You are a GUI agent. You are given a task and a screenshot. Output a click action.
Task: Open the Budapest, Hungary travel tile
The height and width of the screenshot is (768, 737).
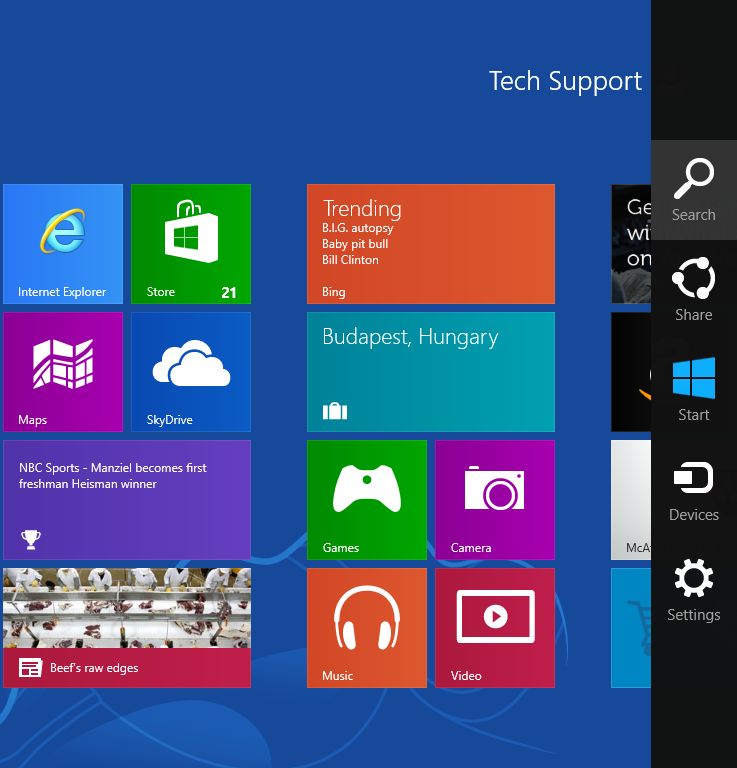tap(431, 372)
